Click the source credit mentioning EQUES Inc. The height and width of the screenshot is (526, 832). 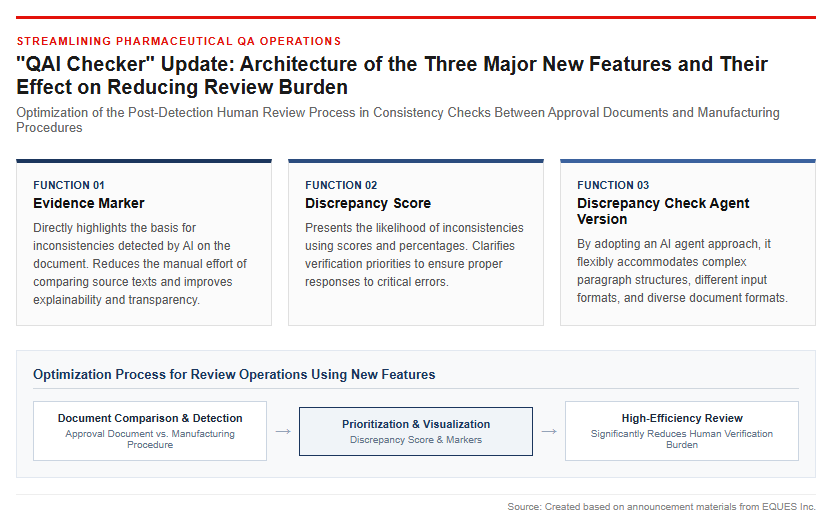[x=661, y=507]
